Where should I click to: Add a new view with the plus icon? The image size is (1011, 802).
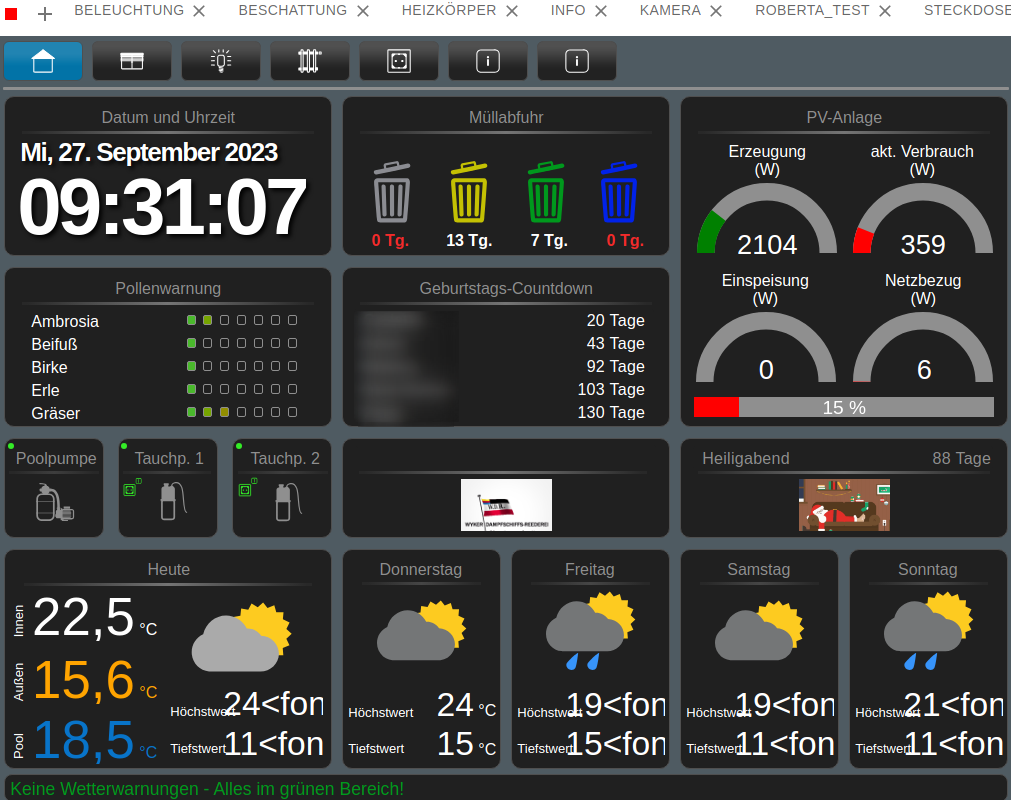[x=44, y=14]
